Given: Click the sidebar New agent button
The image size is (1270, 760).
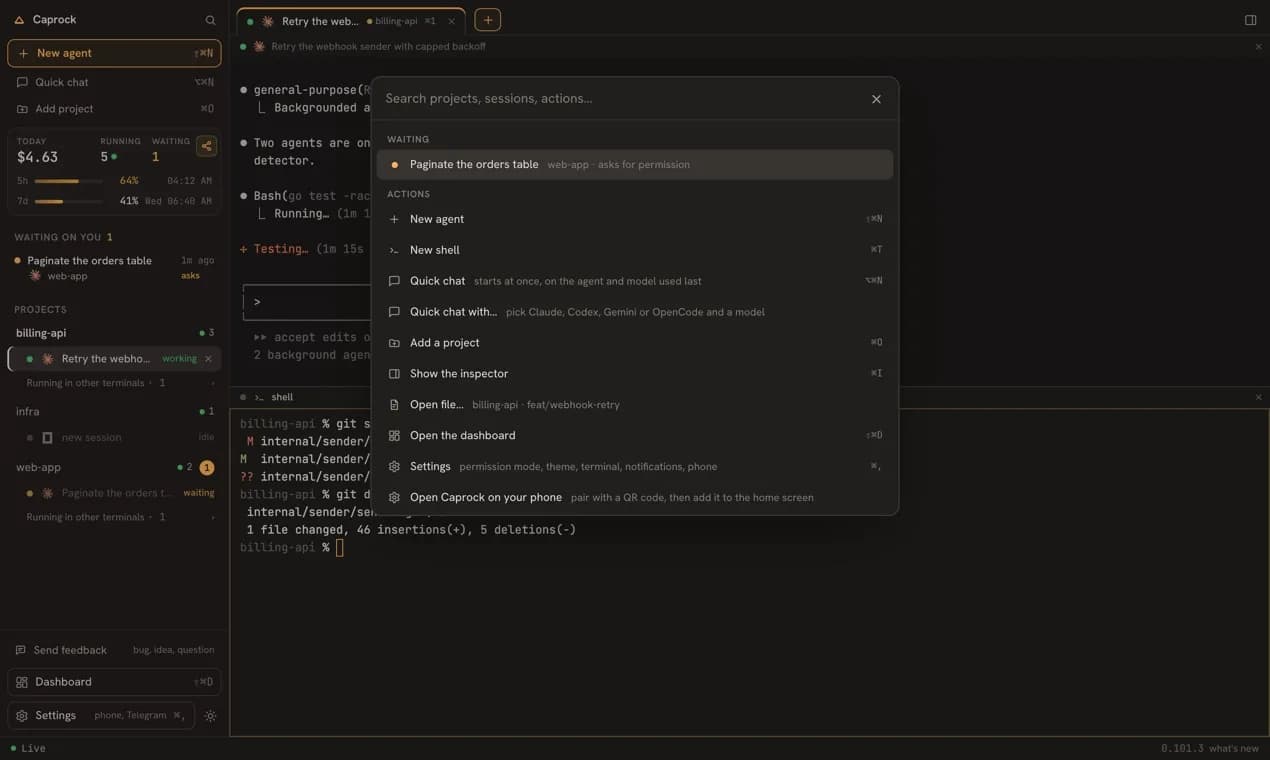Looking at the screenshot, I should [114, 53].
